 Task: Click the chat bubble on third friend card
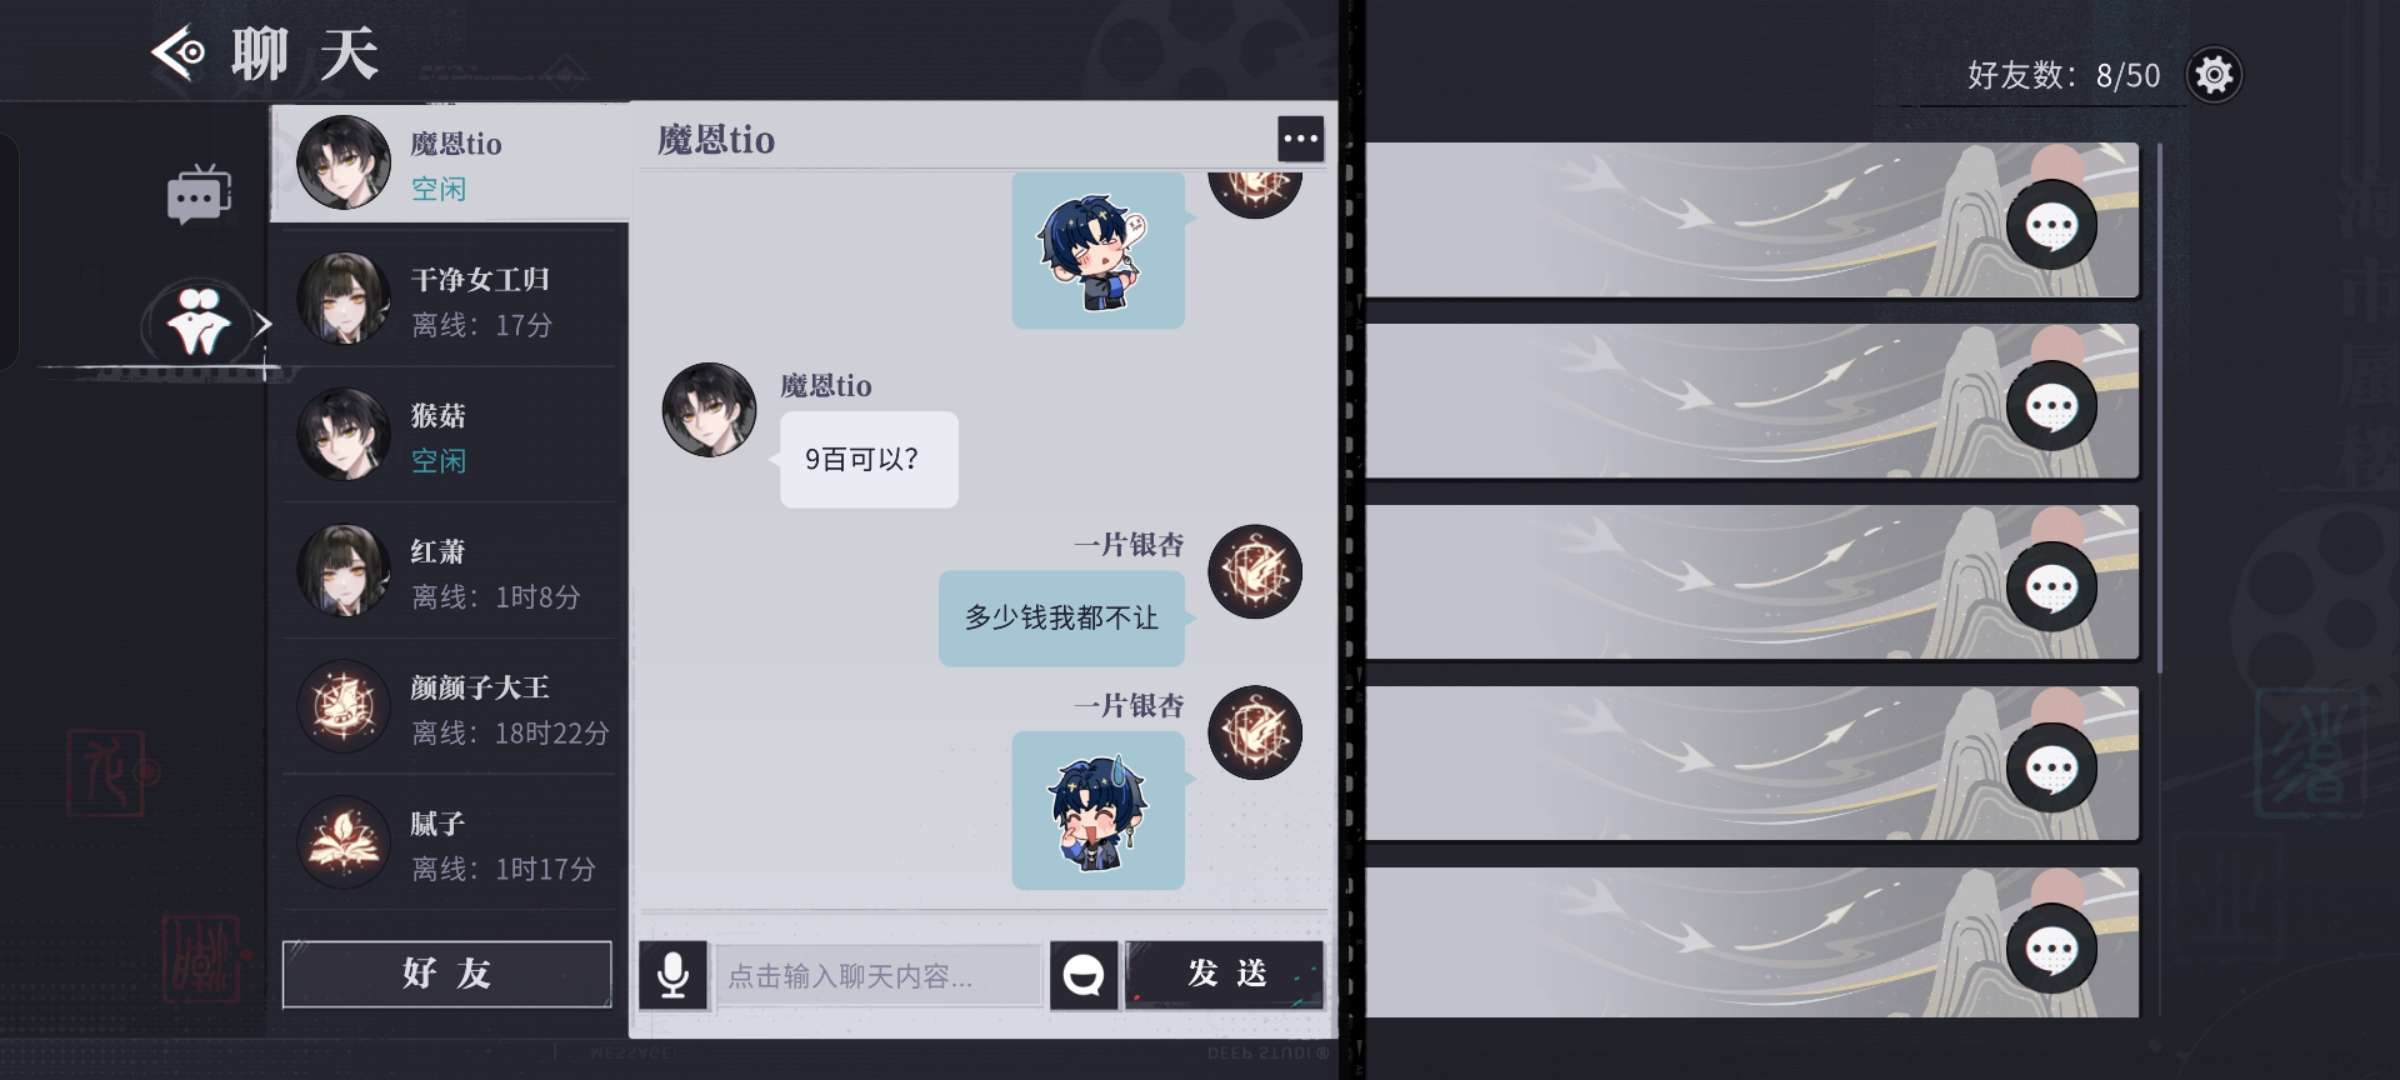(2051, 588)
